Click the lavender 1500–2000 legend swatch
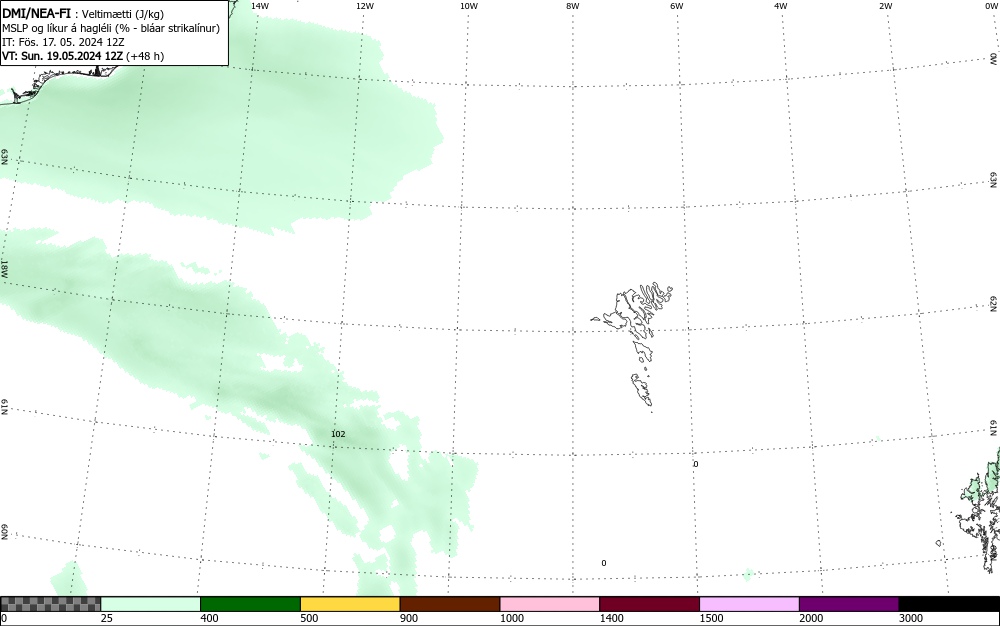 click(x=749, y=604)
